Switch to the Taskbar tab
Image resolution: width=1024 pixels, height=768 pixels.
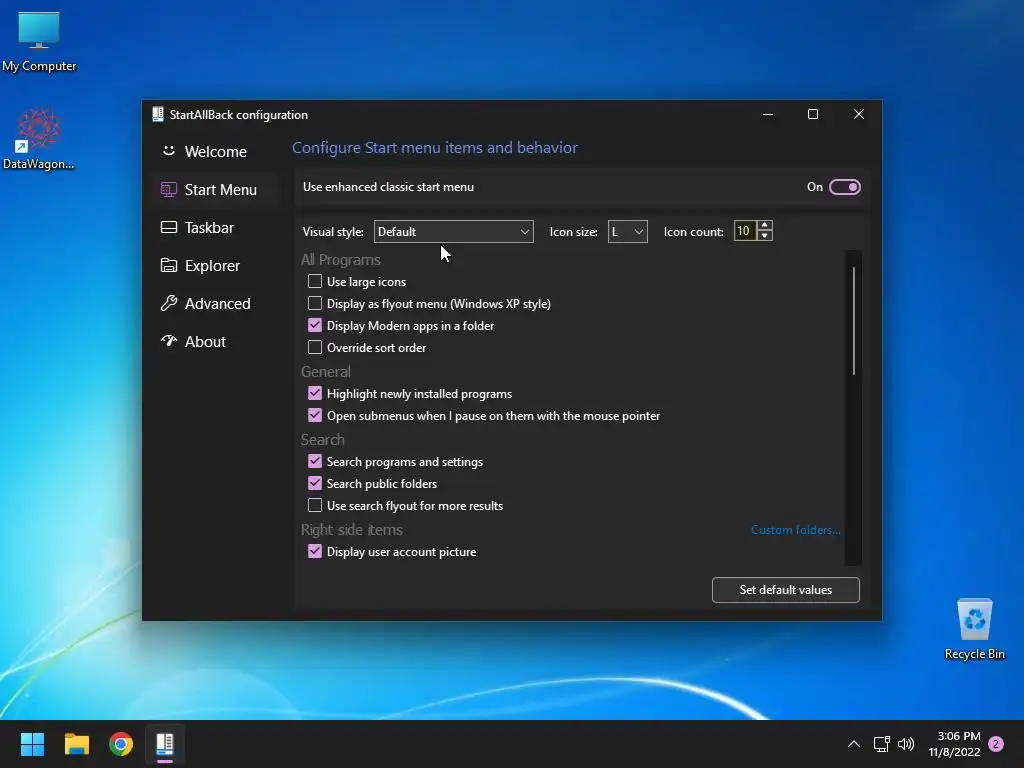[x=216, y=227]
